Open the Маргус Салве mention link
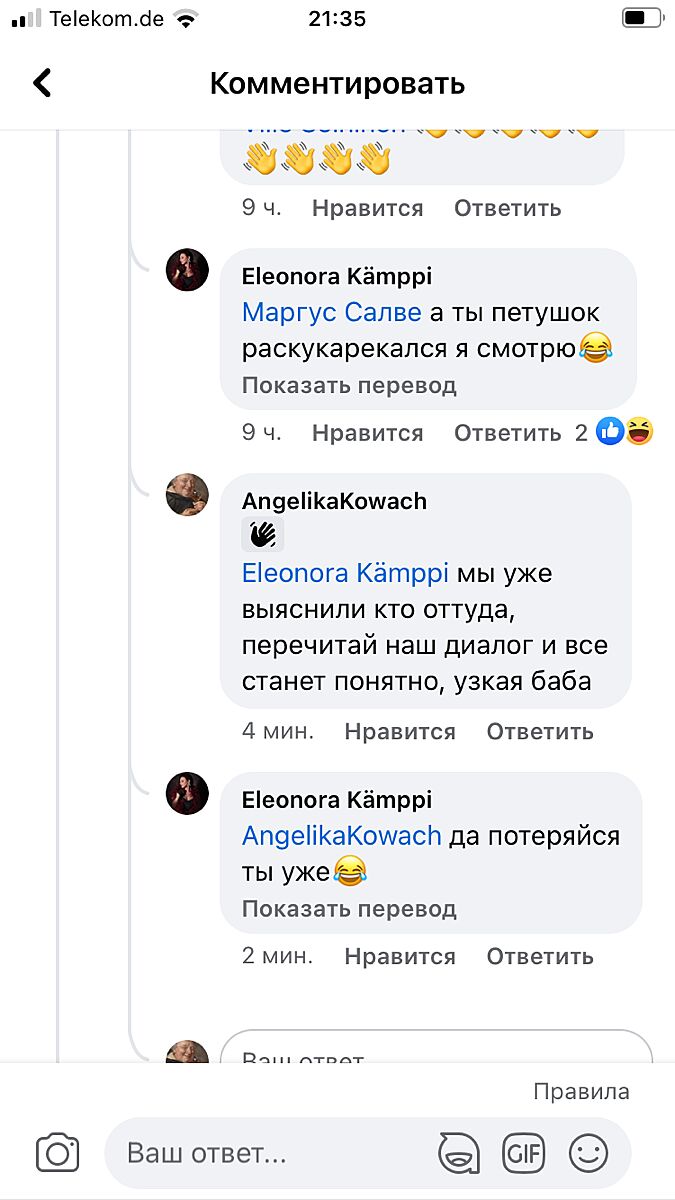The width and height of the screenshot is (675, 1200). 332,312
